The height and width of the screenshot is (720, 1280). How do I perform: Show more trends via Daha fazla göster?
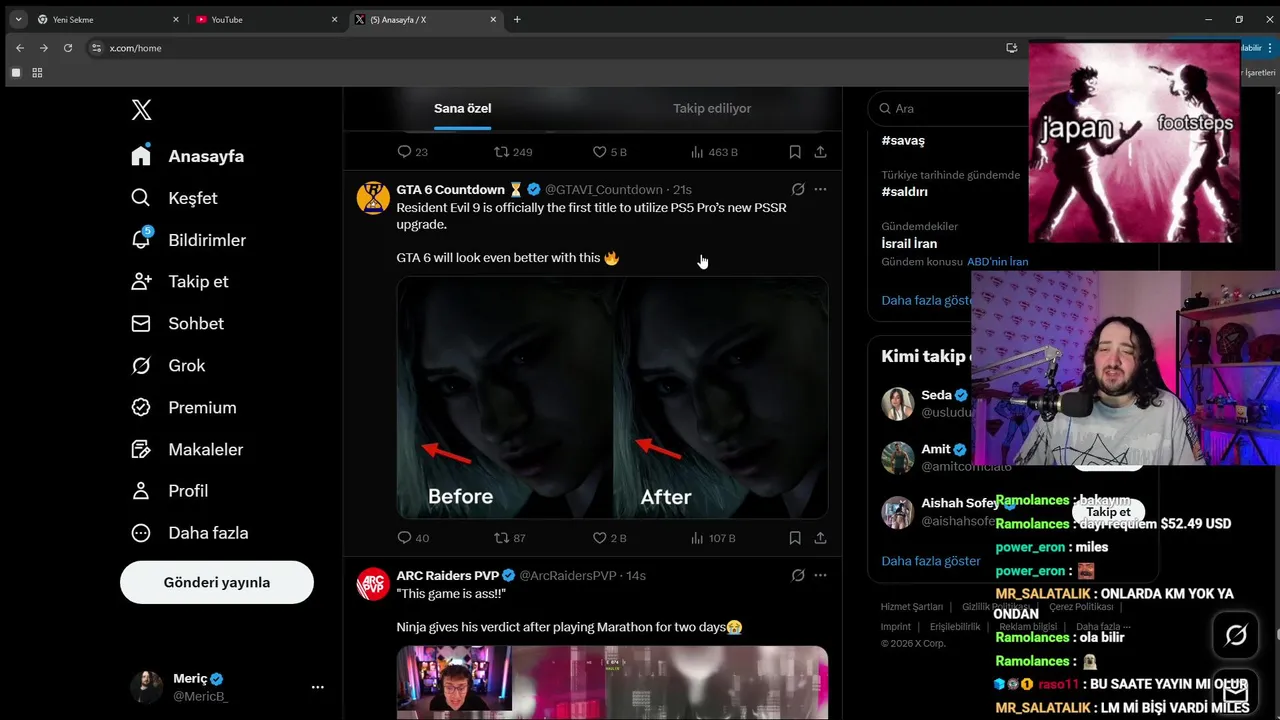(927, 300)
